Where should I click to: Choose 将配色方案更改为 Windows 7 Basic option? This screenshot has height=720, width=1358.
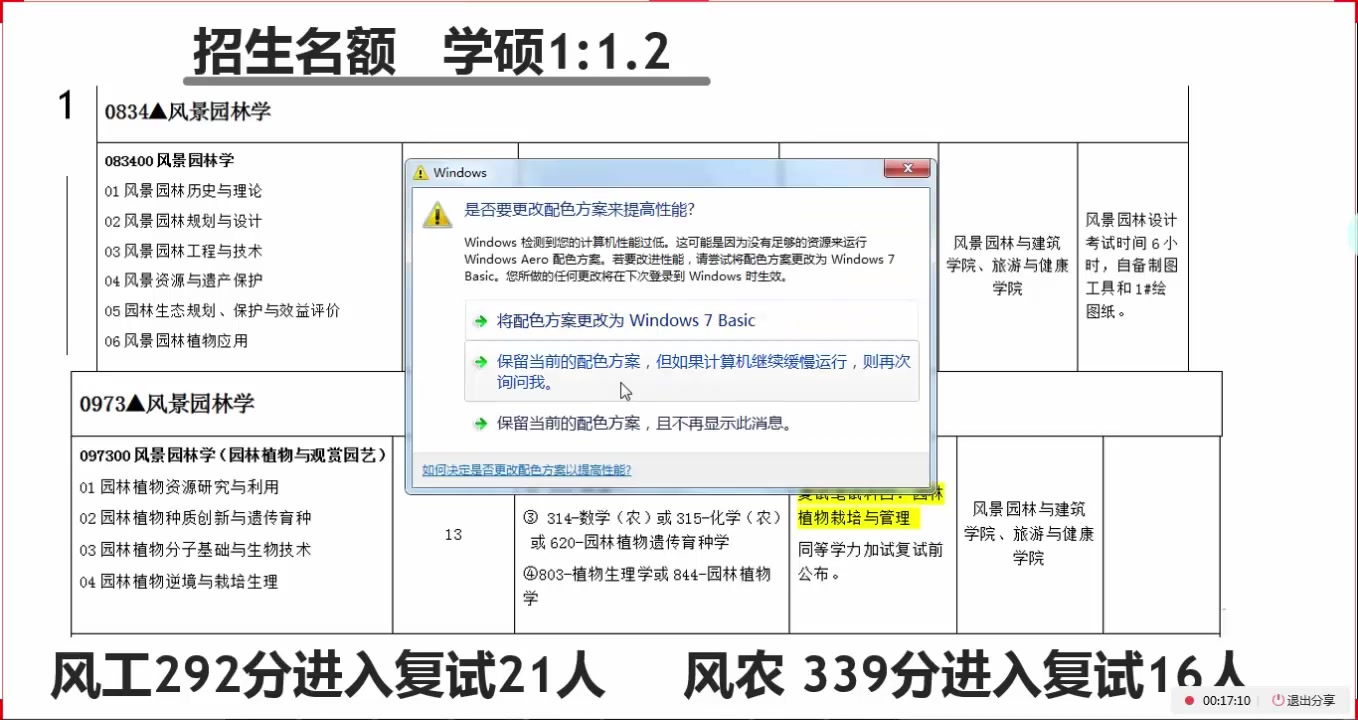tap(691, 320)
